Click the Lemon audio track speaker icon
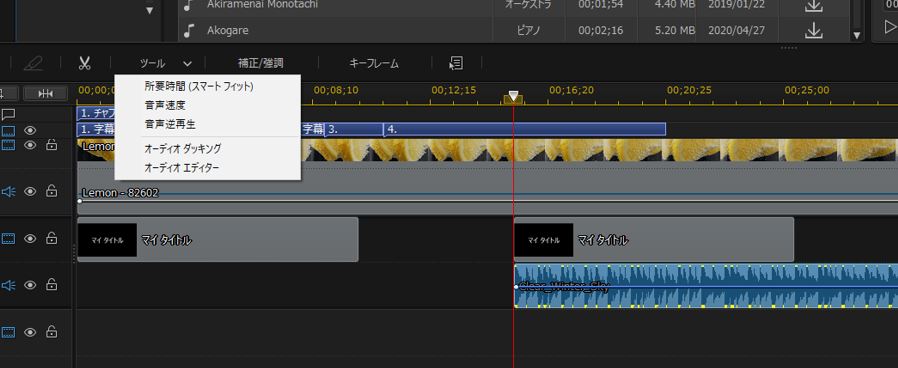898x368 pixels. pos(8,191)
